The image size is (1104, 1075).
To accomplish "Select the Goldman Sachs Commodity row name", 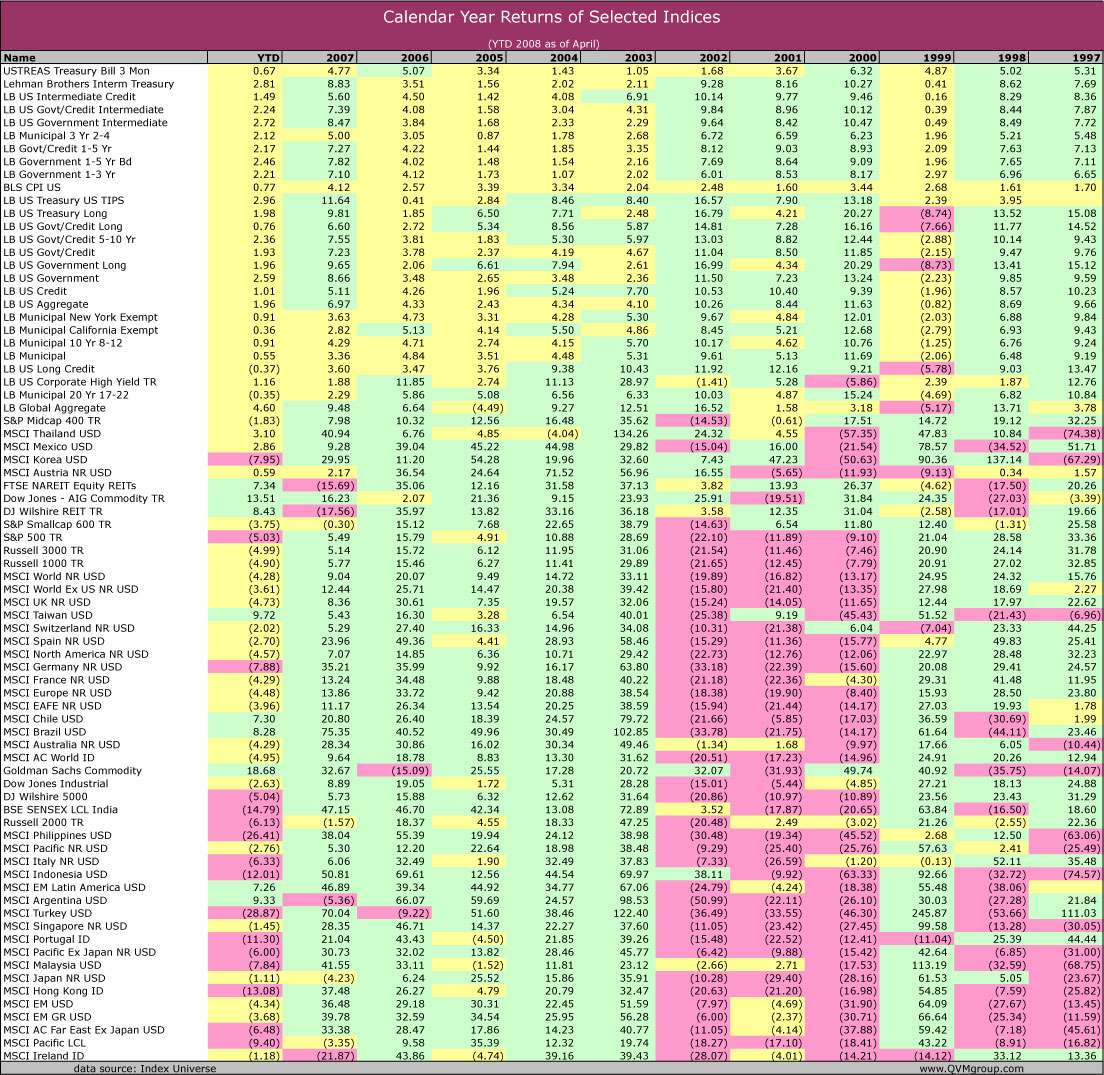I will [x=73, y=771].
